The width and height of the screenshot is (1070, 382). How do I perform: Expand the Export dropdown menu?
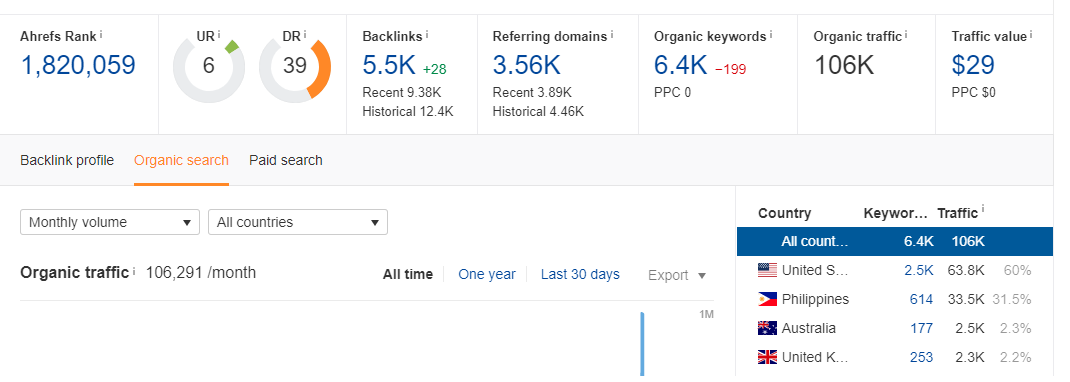point(677,276)
